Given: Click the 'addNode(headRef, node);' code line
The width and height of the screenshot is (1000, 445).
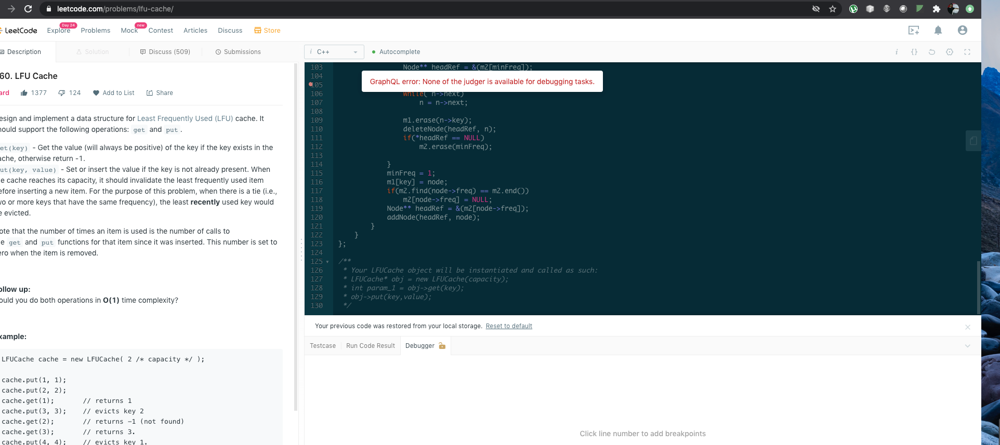Looking at the screenshot, I should click(x=433, y=217).
